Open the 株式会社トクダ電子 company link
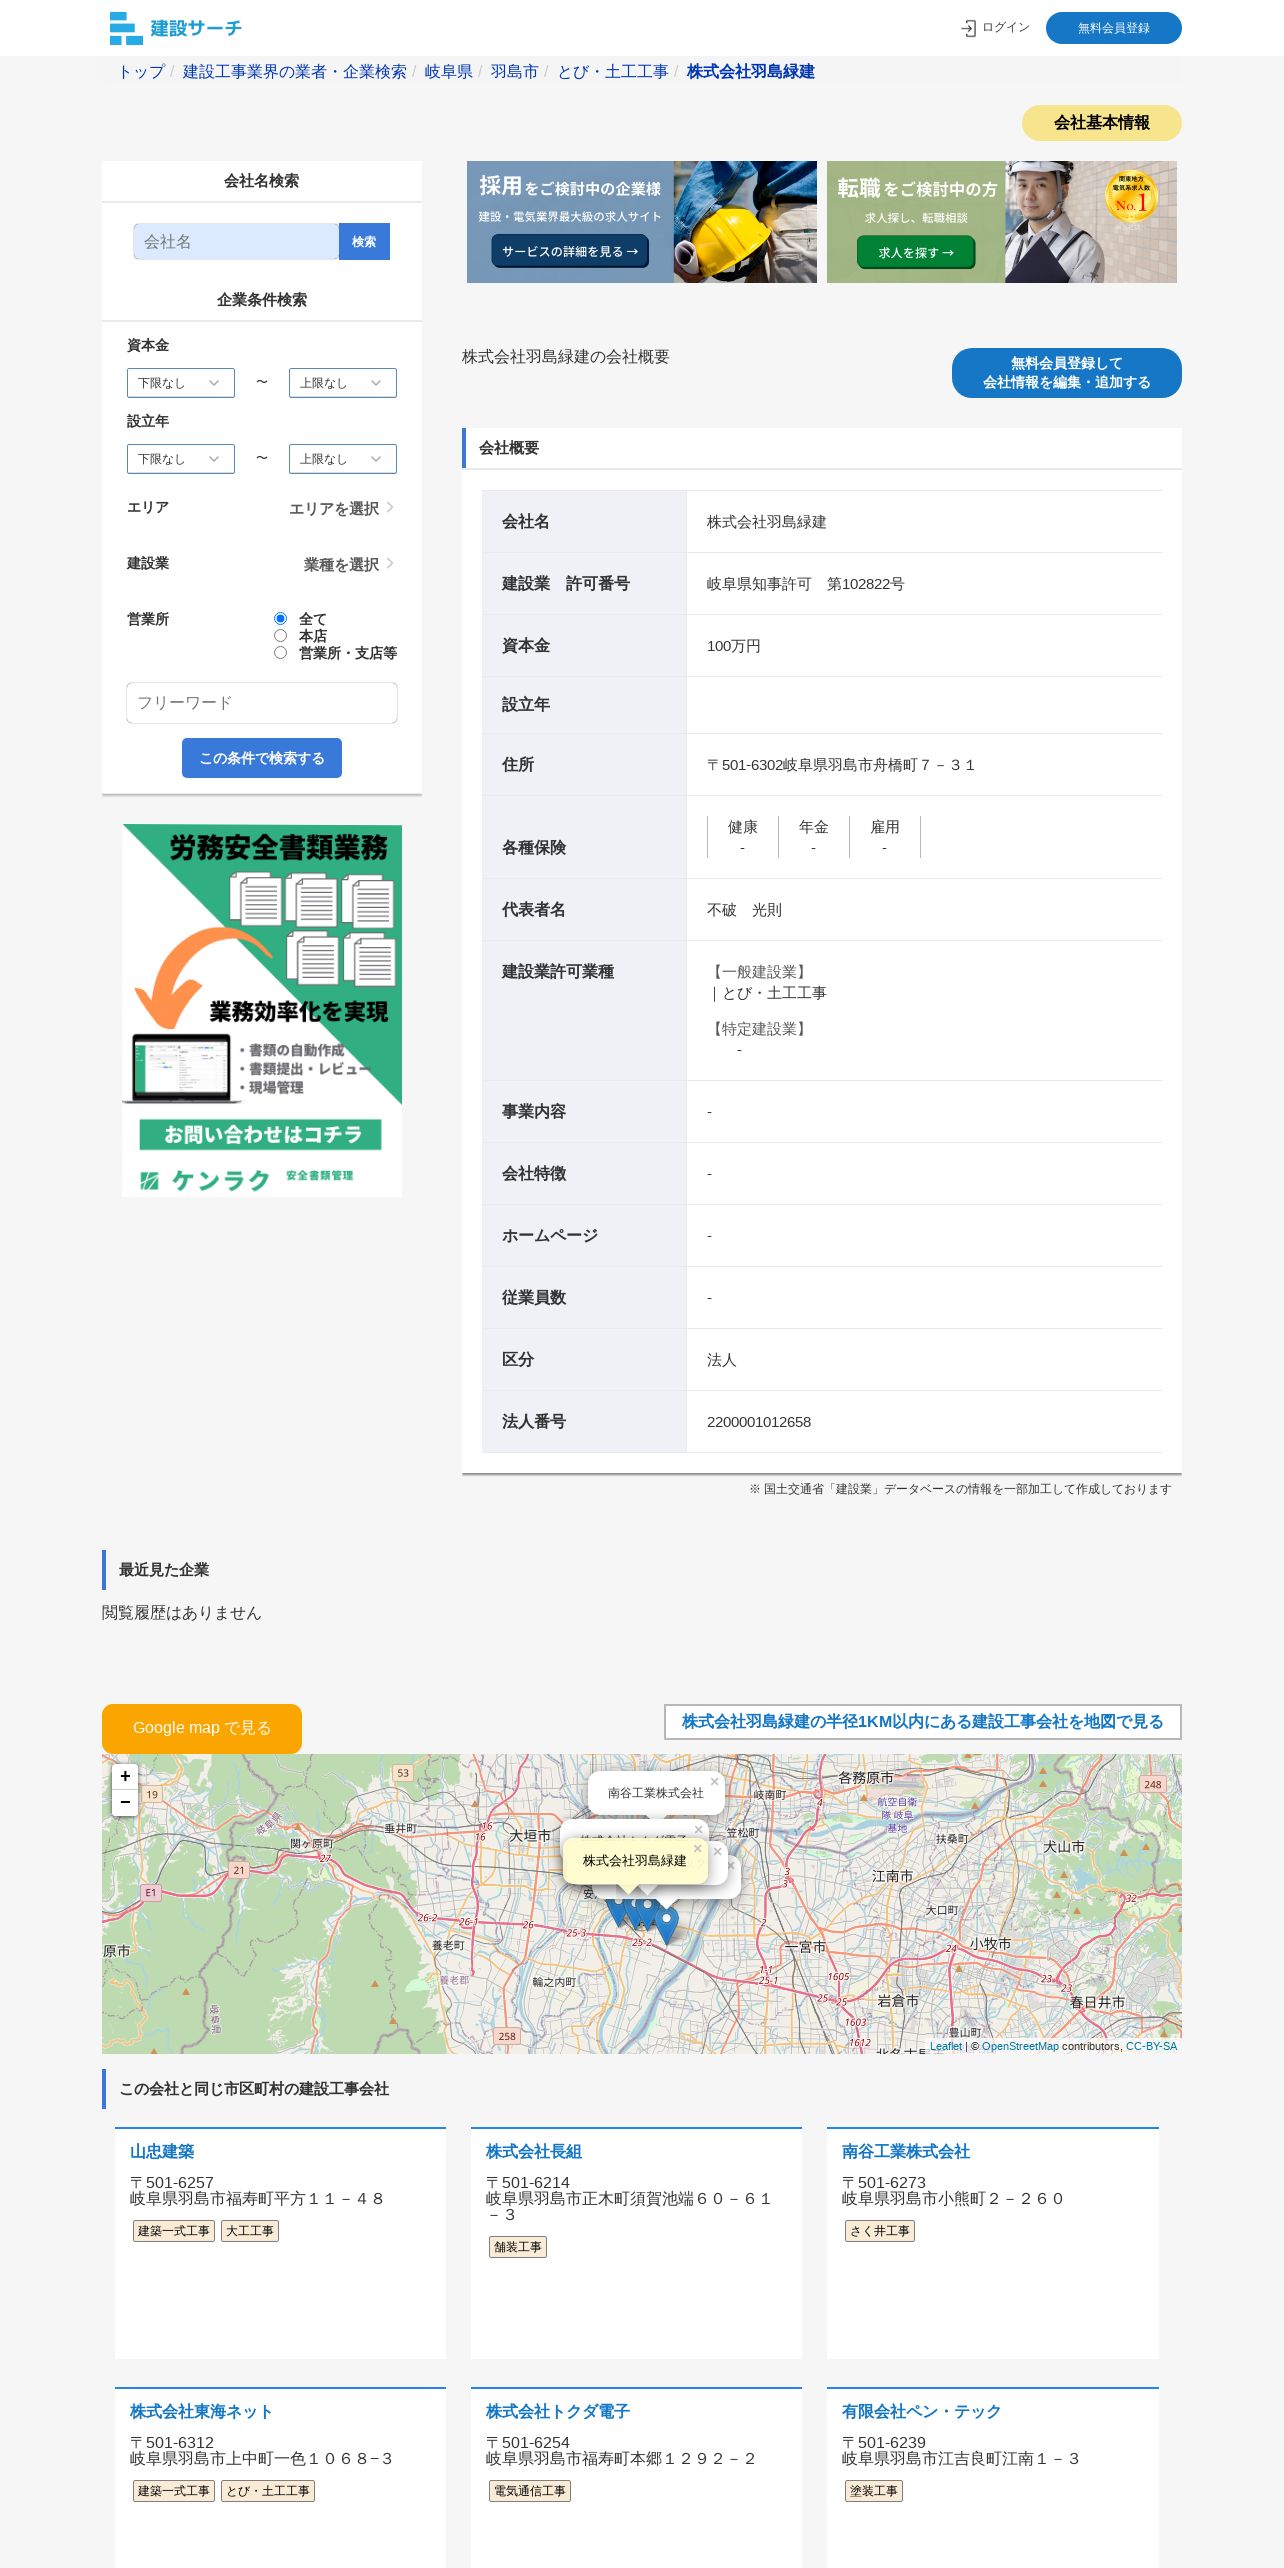The width and height of the screenshot is (1284, 2568). [557, 2411]
